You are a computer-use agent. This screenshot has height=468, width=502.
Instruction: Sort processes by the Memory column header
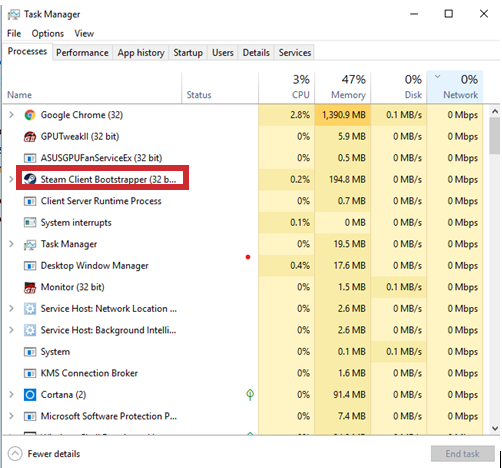tap(343, 88)
